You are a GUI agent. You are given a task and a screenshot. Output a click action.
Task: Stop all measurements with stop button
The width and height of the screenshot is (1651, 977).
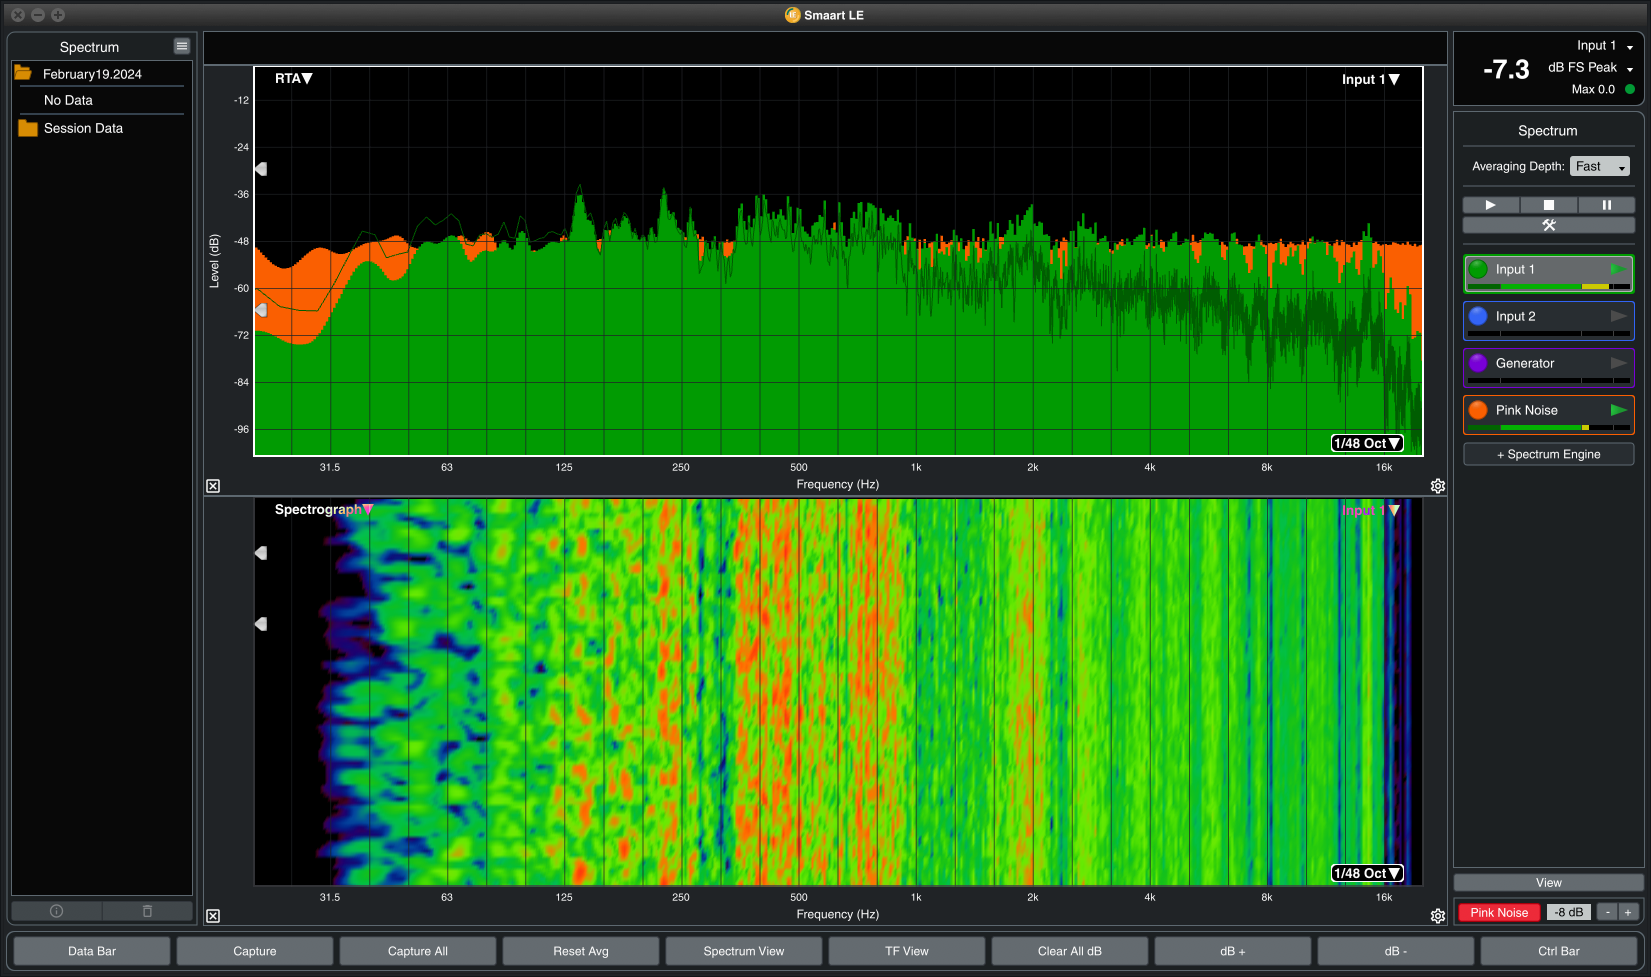click(x=1549, y=205)
